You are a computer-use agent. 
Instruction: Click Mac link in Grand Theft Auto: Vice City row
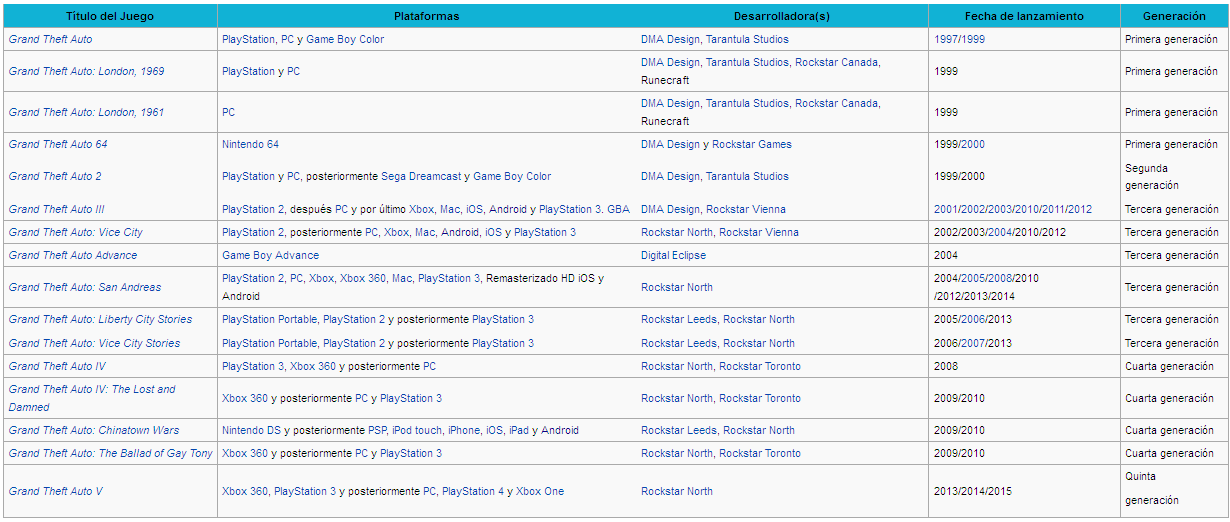(426, 232)
